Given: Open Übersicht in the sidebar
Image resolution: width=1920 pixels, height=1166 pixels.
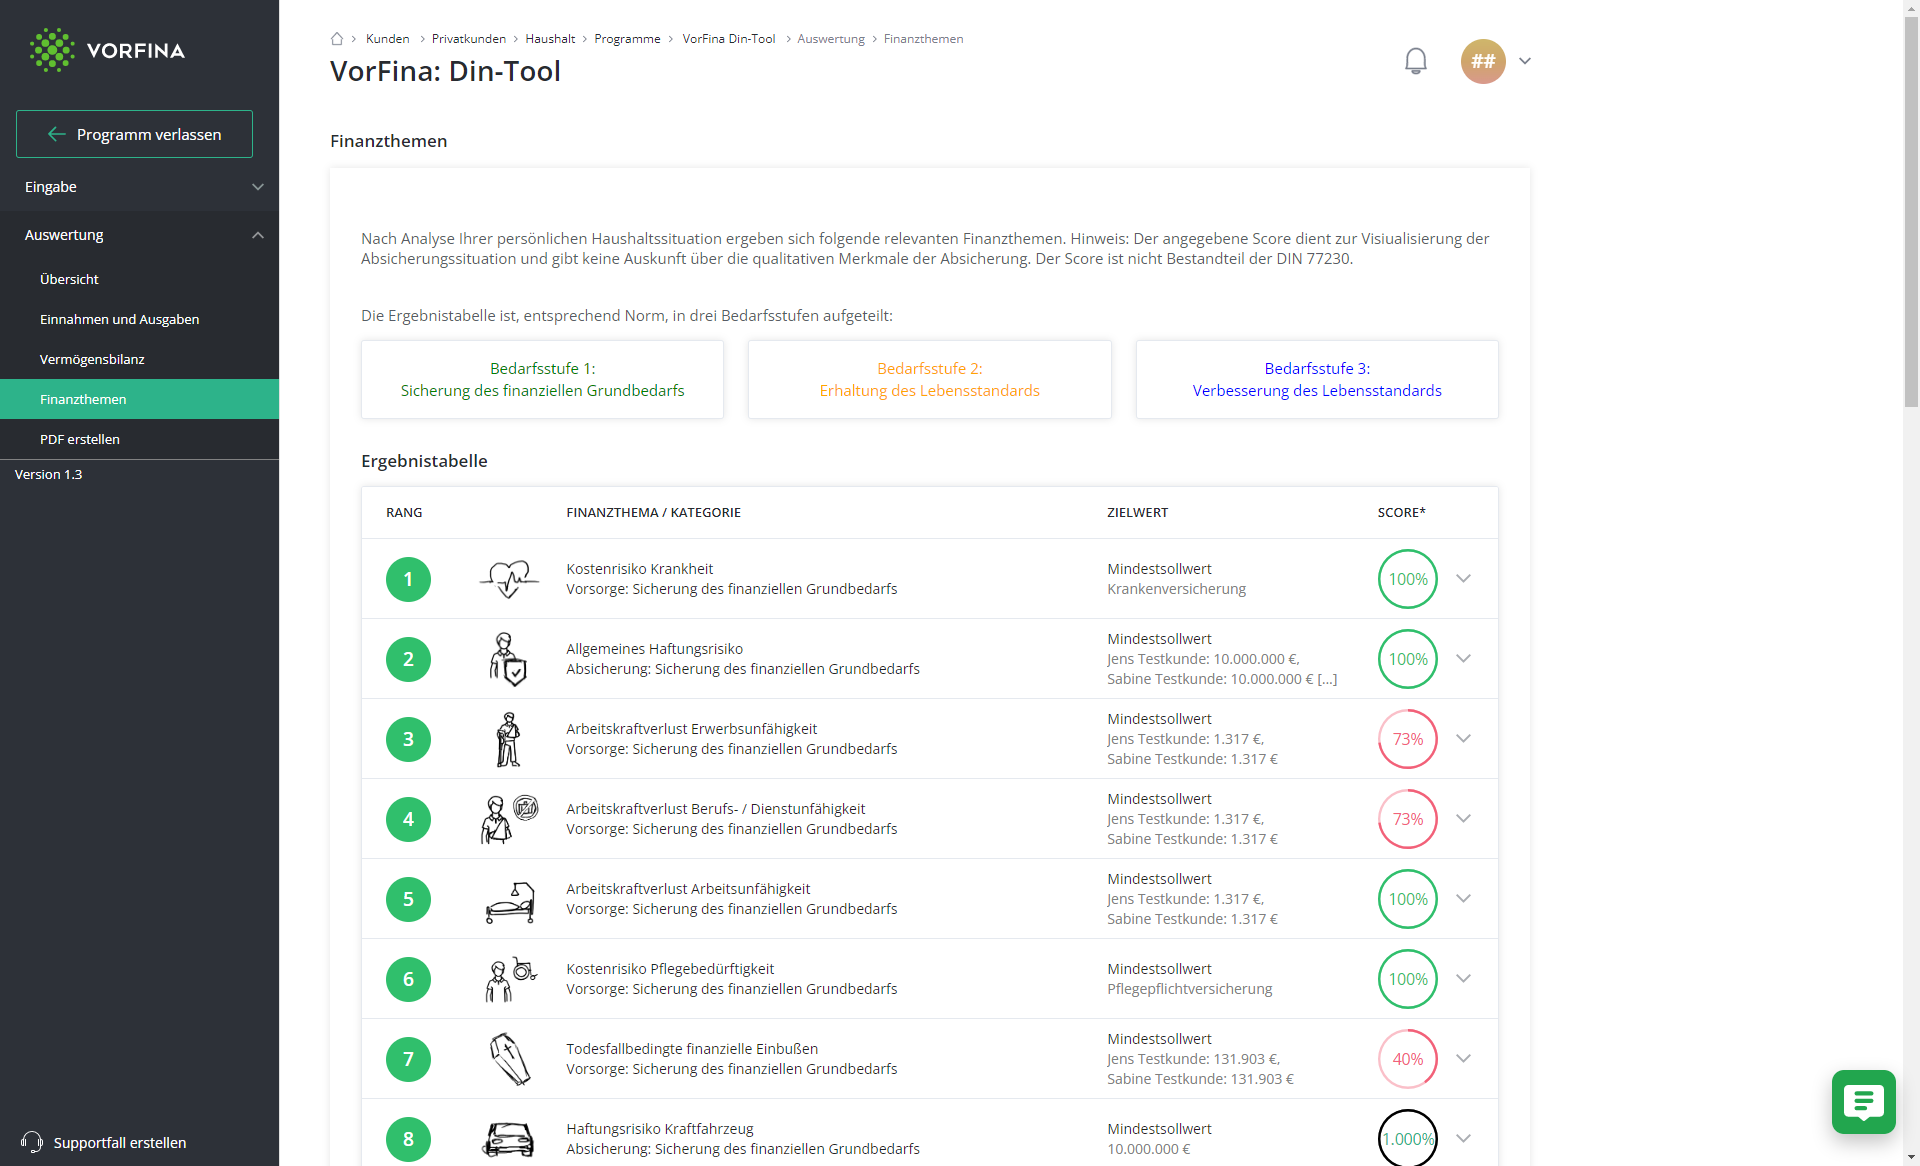Looking at the screenshot, I should point(139,279).
